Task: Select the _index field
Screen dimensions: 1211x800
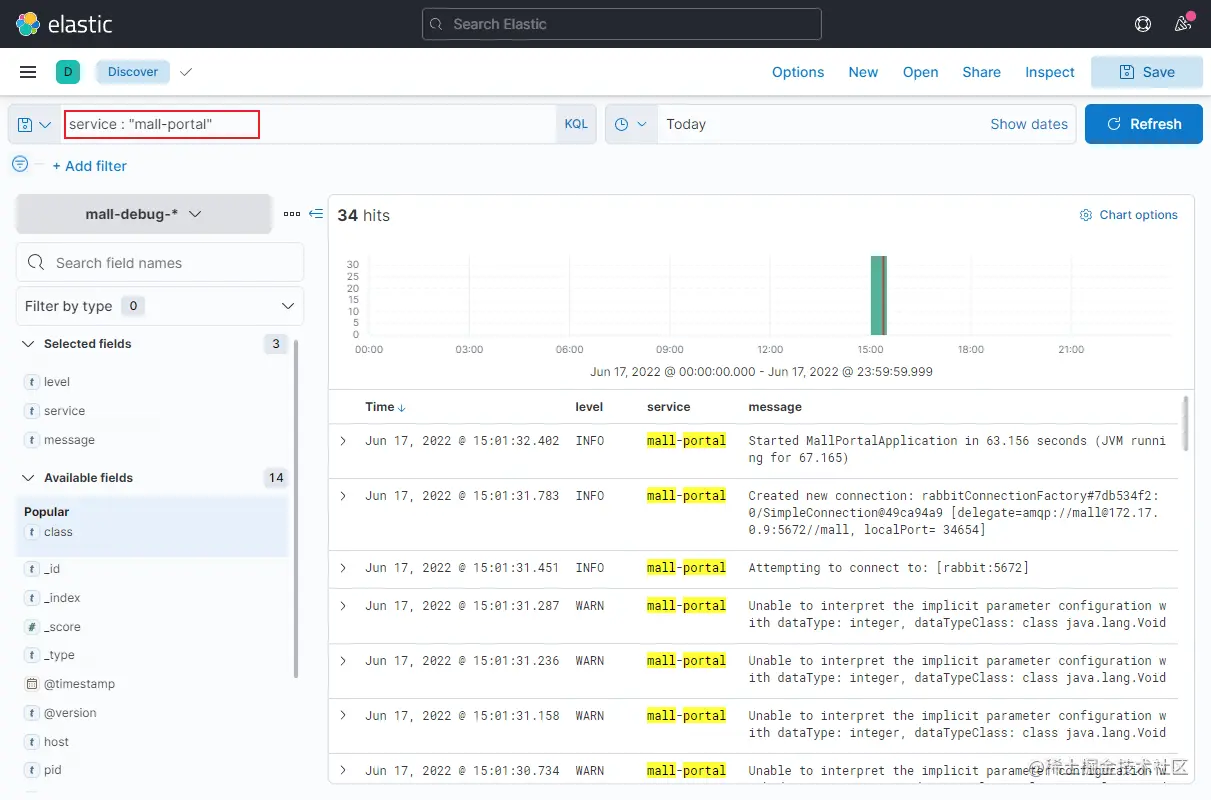Action: point(62,598)
